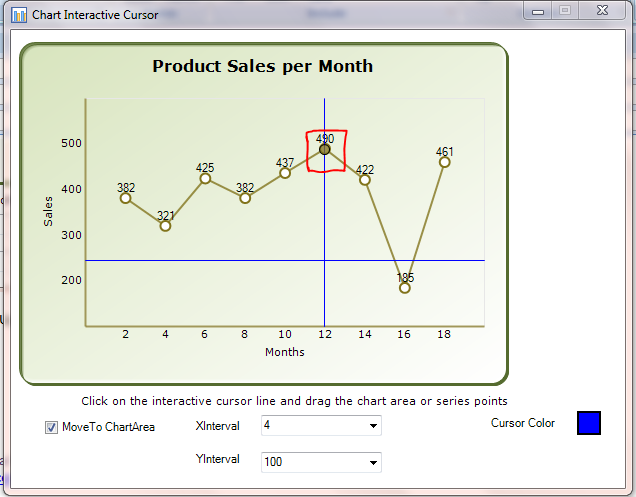This screenshot has height=497, width=636.
Task: Click the chart application icon in title bar
Action: (18, 15)
